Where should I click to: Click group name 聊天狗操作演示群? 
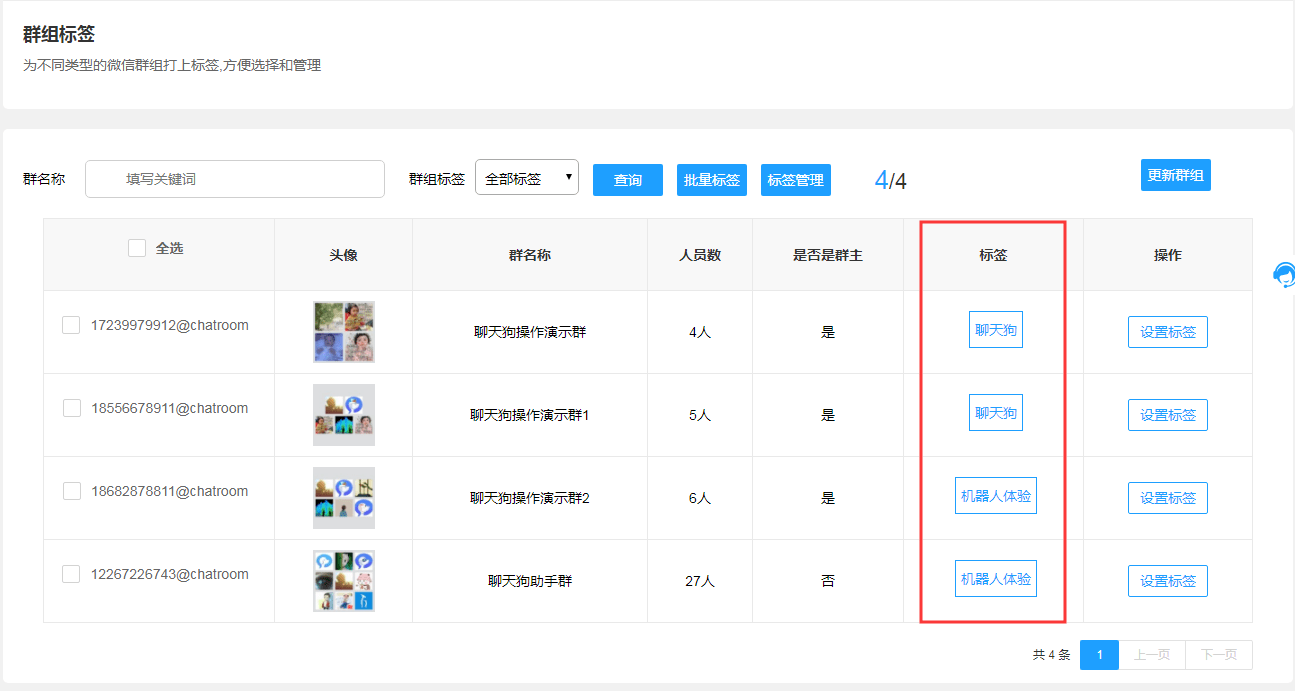tap(530, 332)
